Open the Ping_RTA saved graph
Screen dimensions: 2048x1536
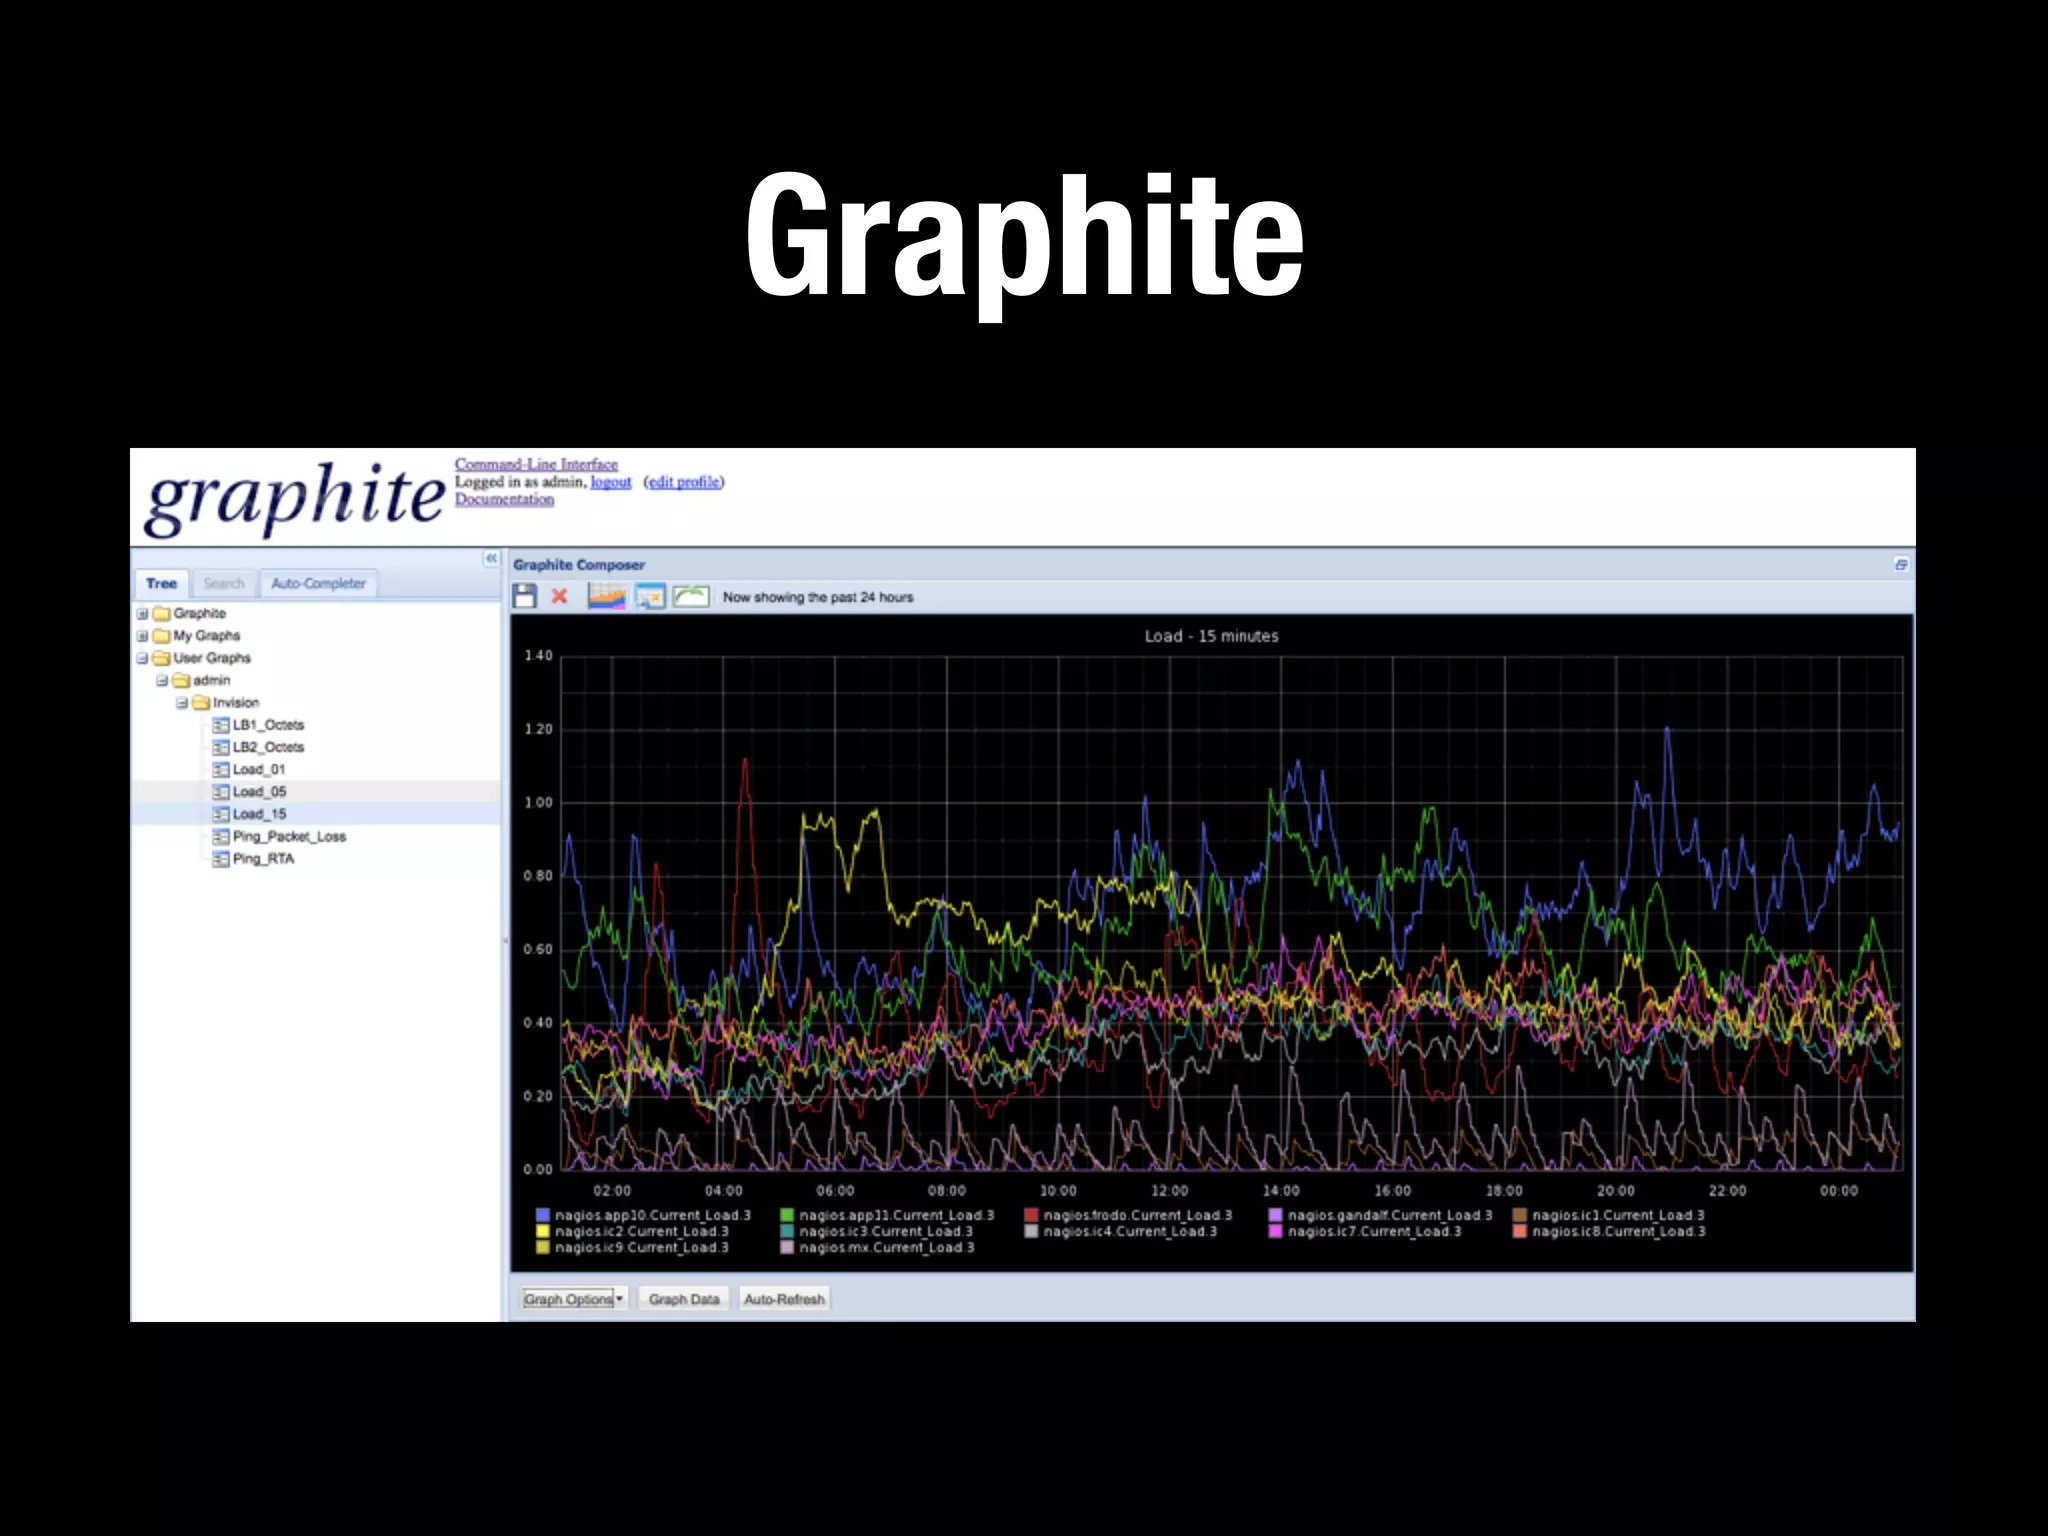click(262, 859)
